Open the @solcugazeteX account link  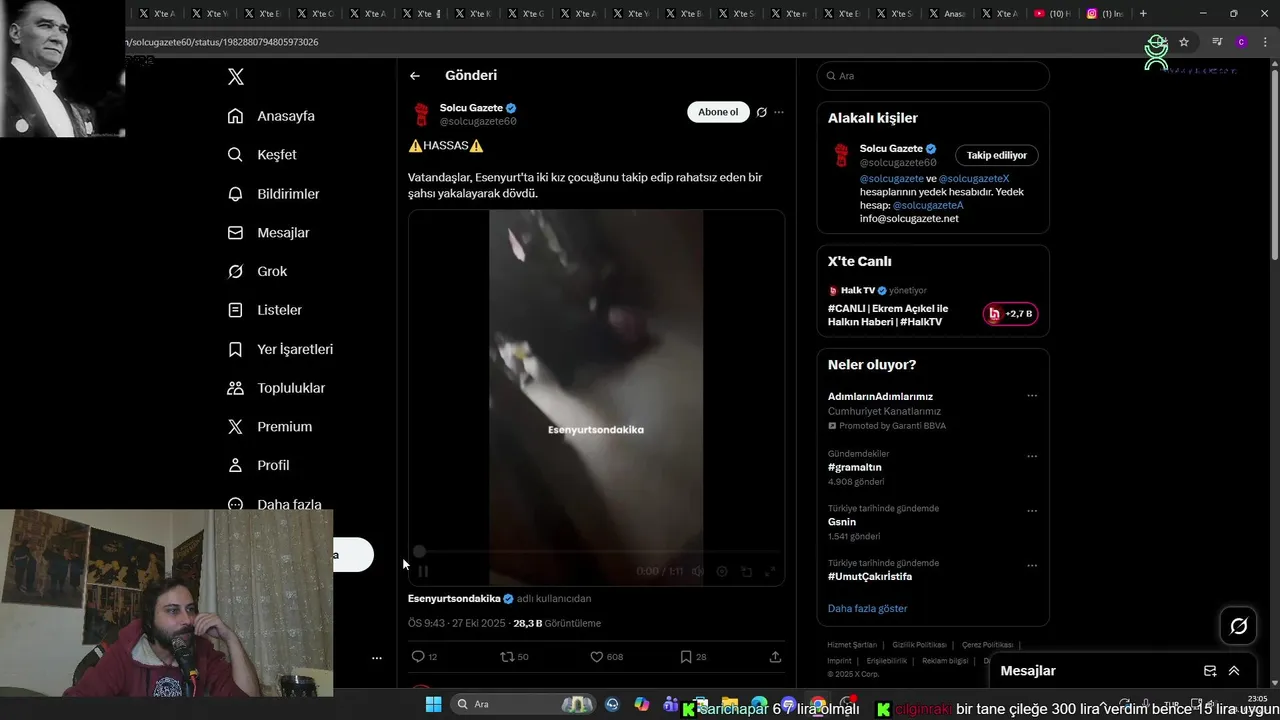coord(974,179)
